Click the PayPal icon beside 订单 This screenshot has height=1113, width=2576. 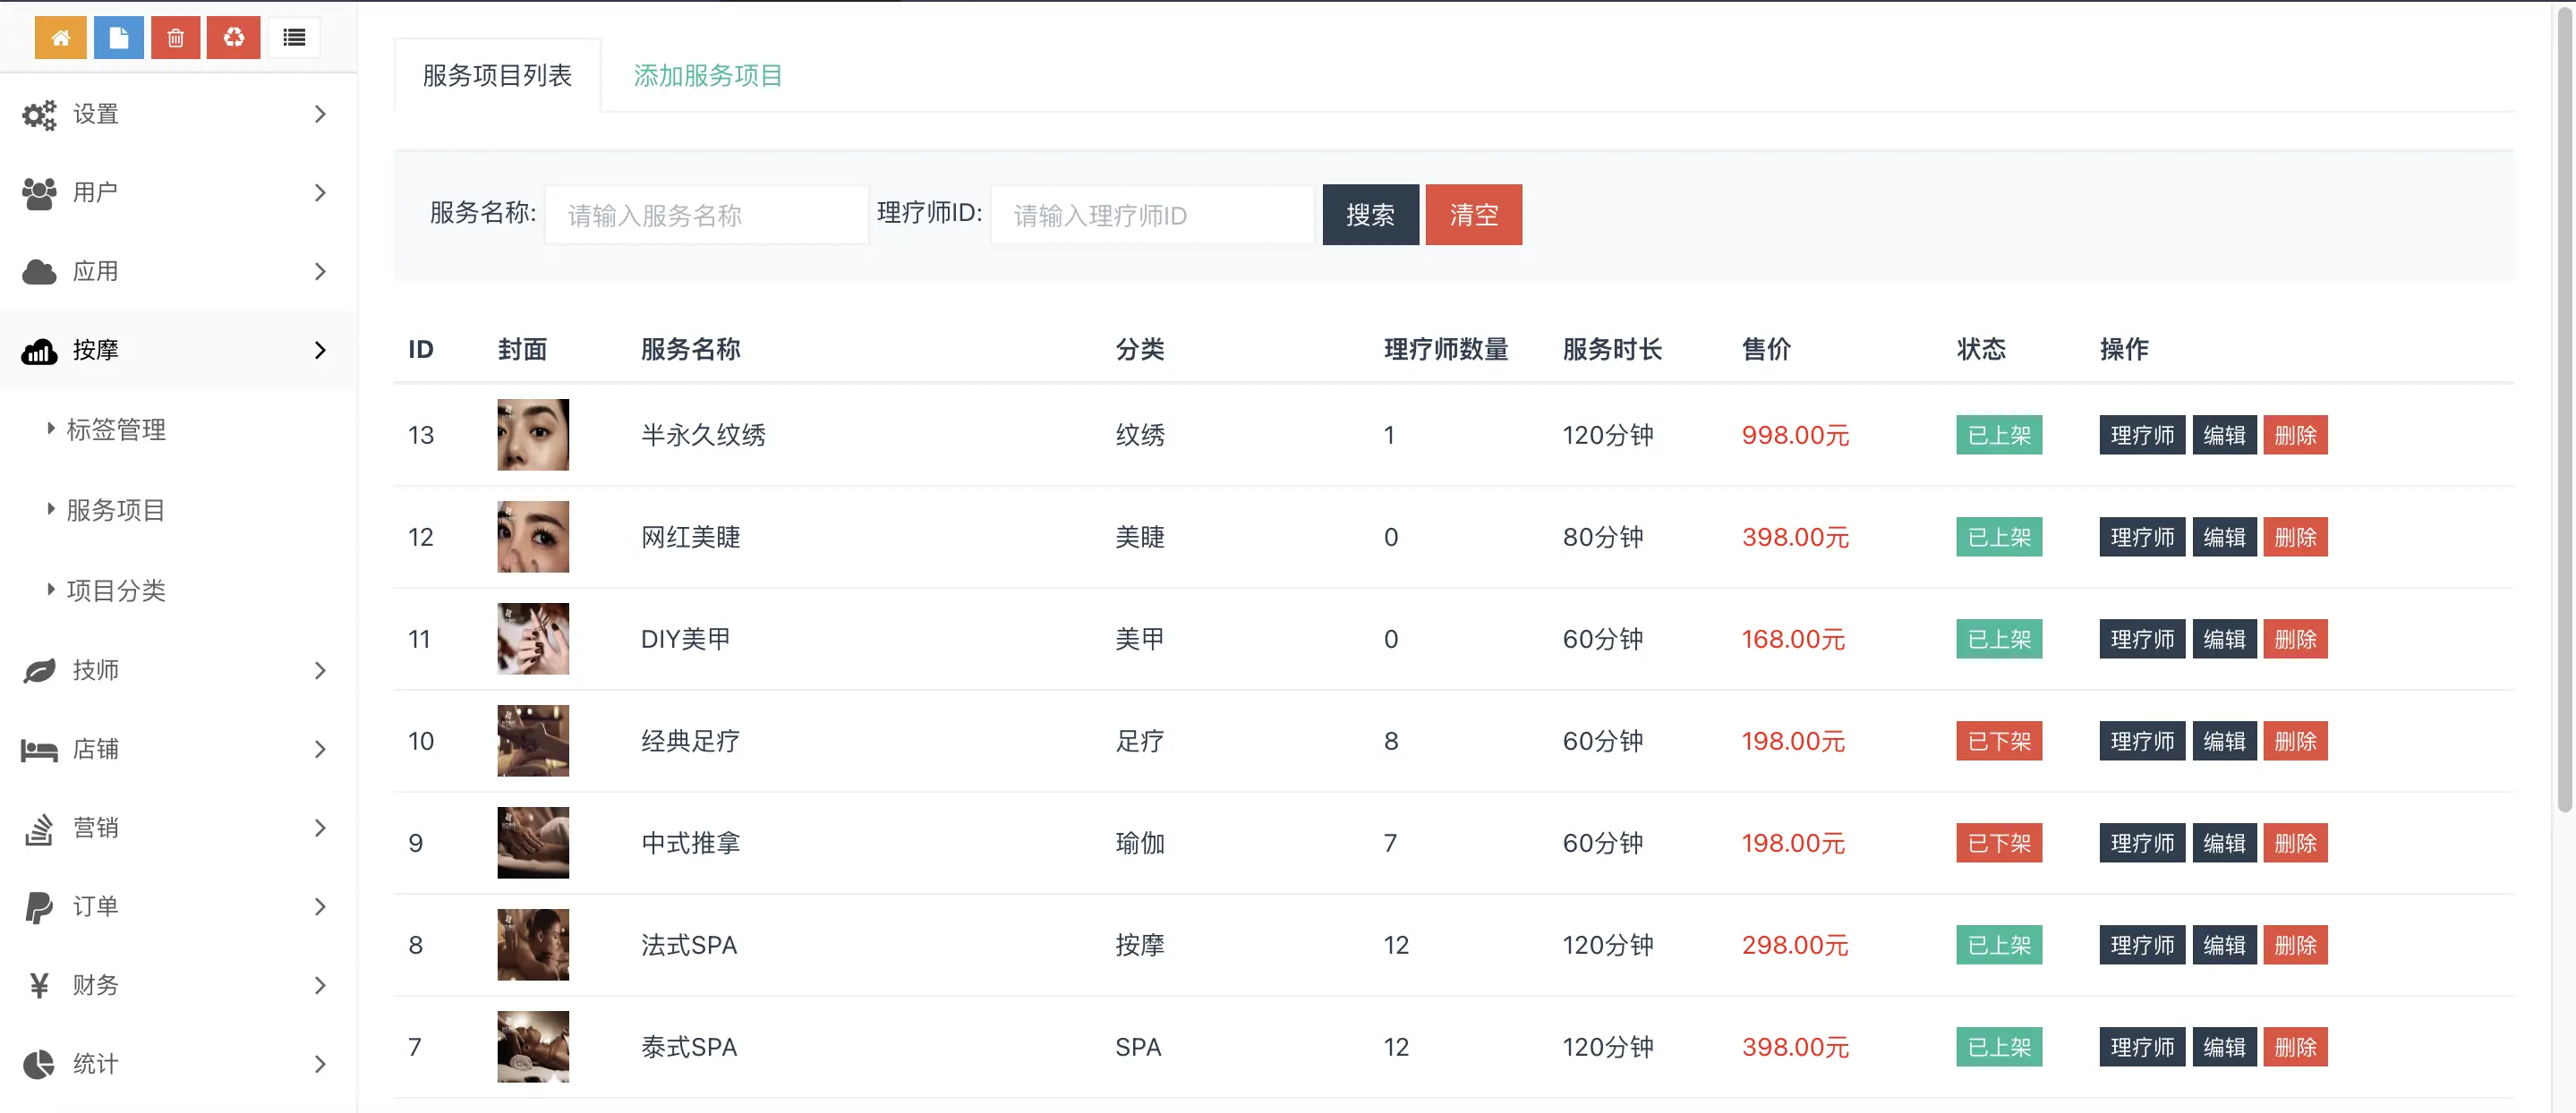(39, 907)
